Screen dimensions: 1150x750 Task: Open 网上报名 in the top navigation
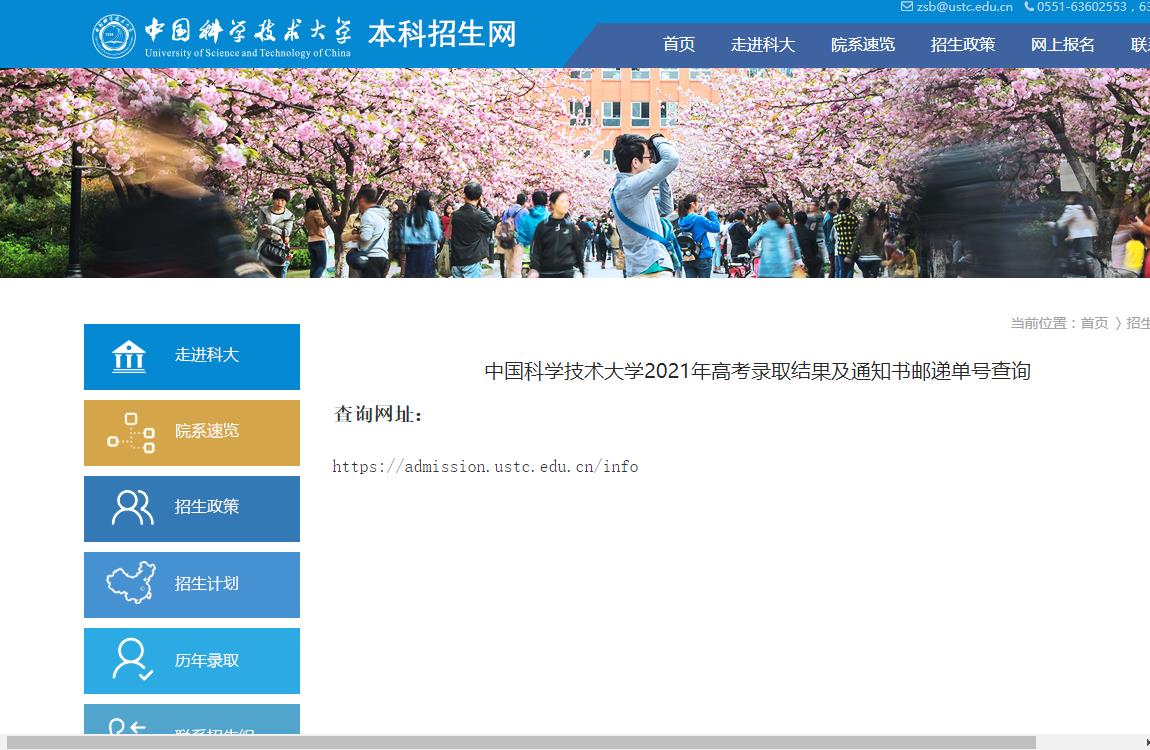tap(1062, 45)
